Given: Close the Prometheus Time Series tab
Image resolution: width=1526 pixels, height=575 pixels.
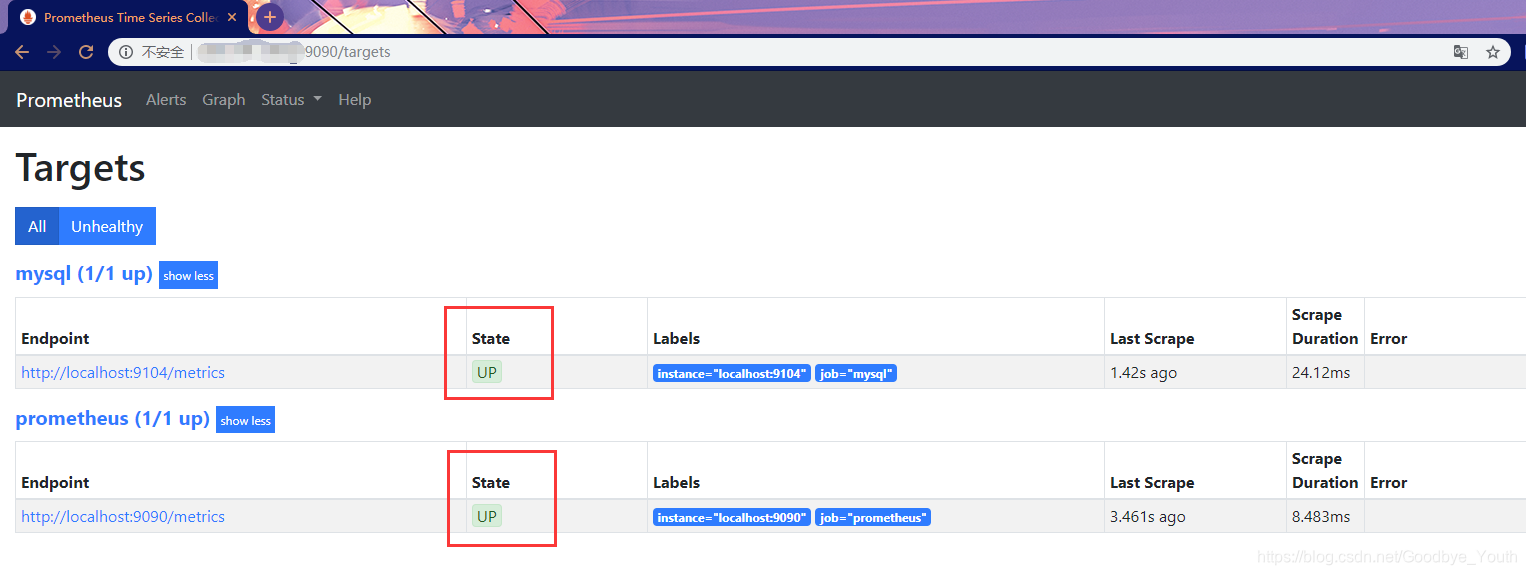Looking at the screenshot, I should [232, 18].
